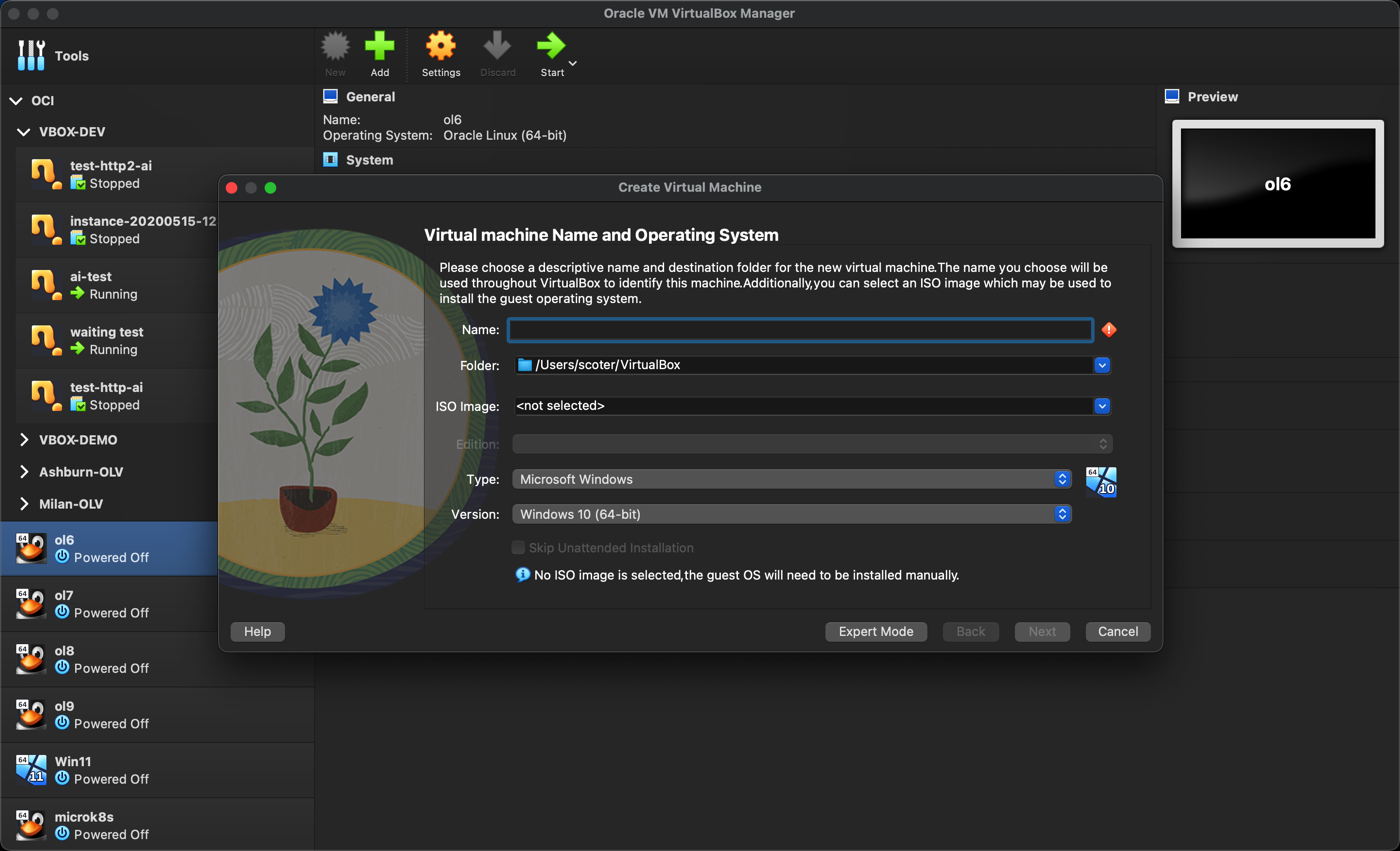Collapse the OCI group

click(16, 100)
